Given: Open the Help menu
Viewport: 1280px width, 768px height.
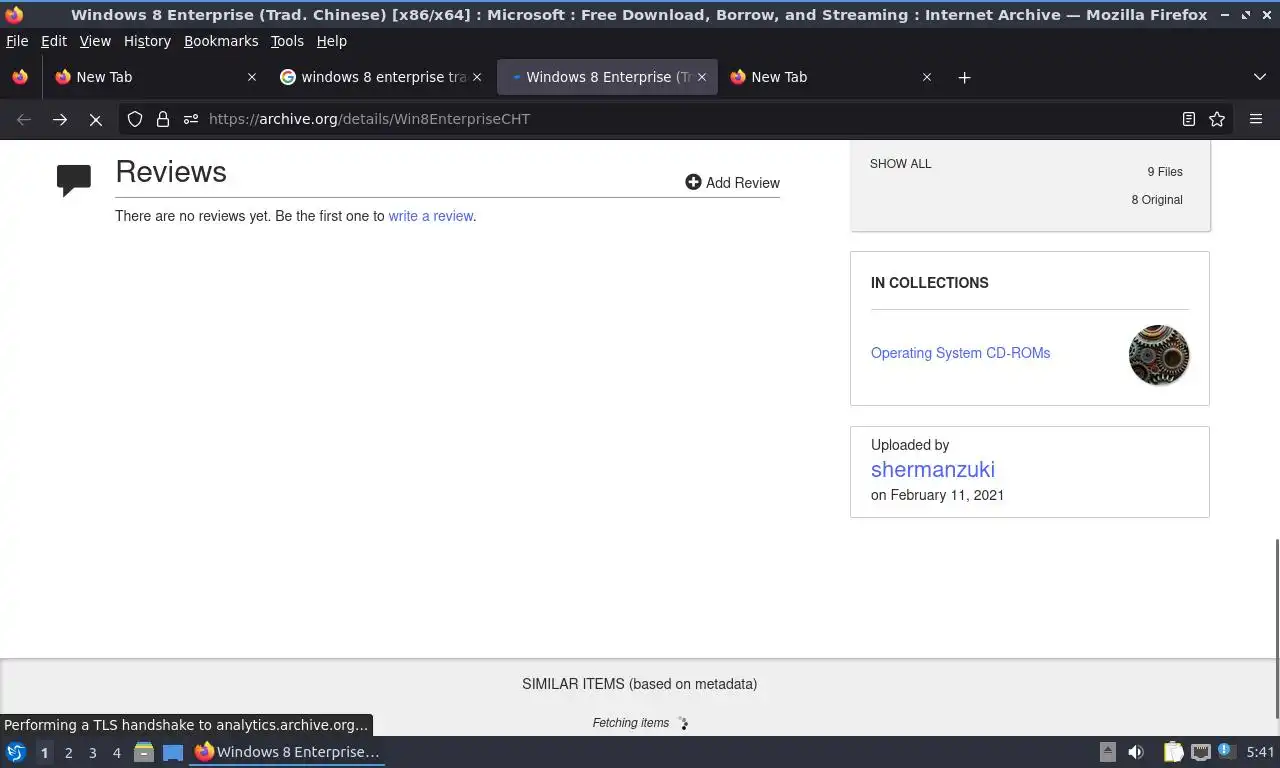Looking at the screenshot, I should [331, 41].
